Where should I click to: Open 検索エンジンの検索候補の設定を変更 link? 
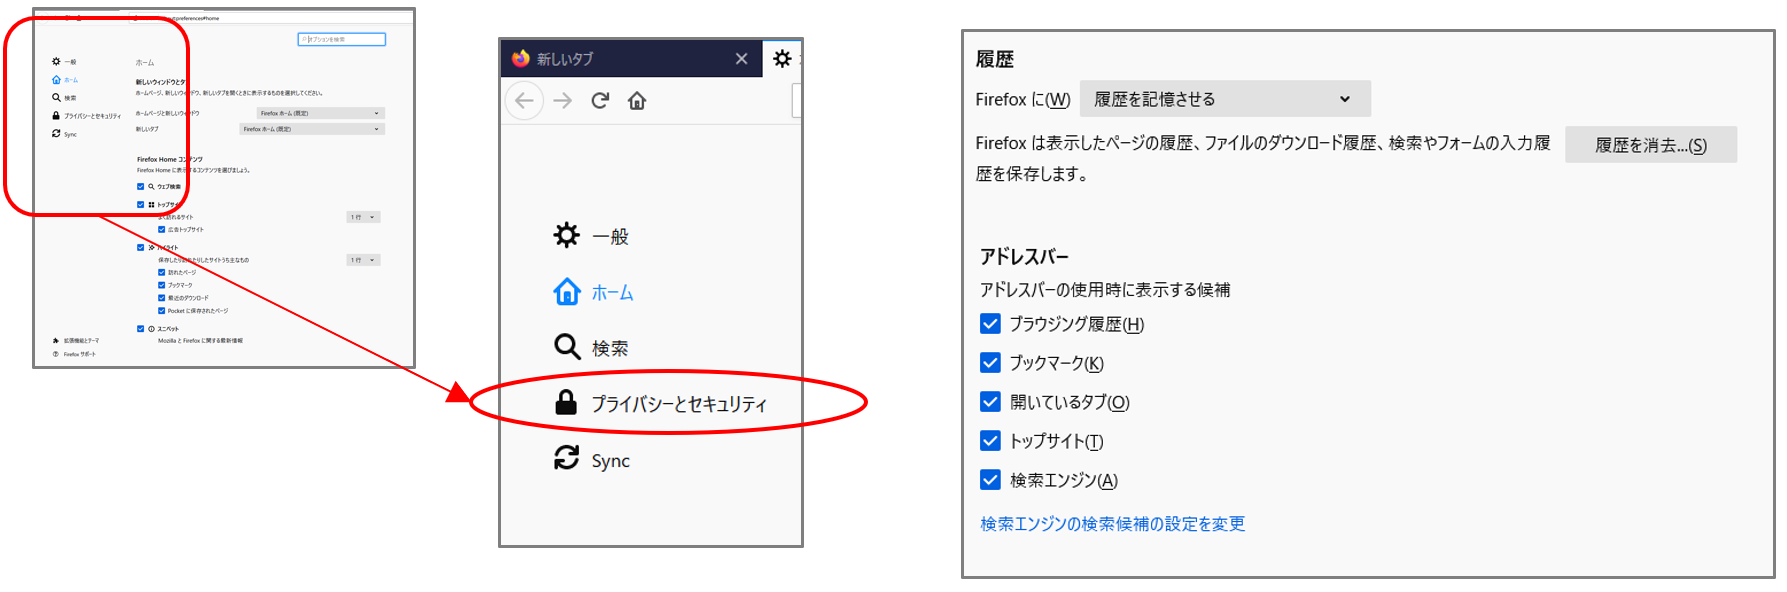1112,524
